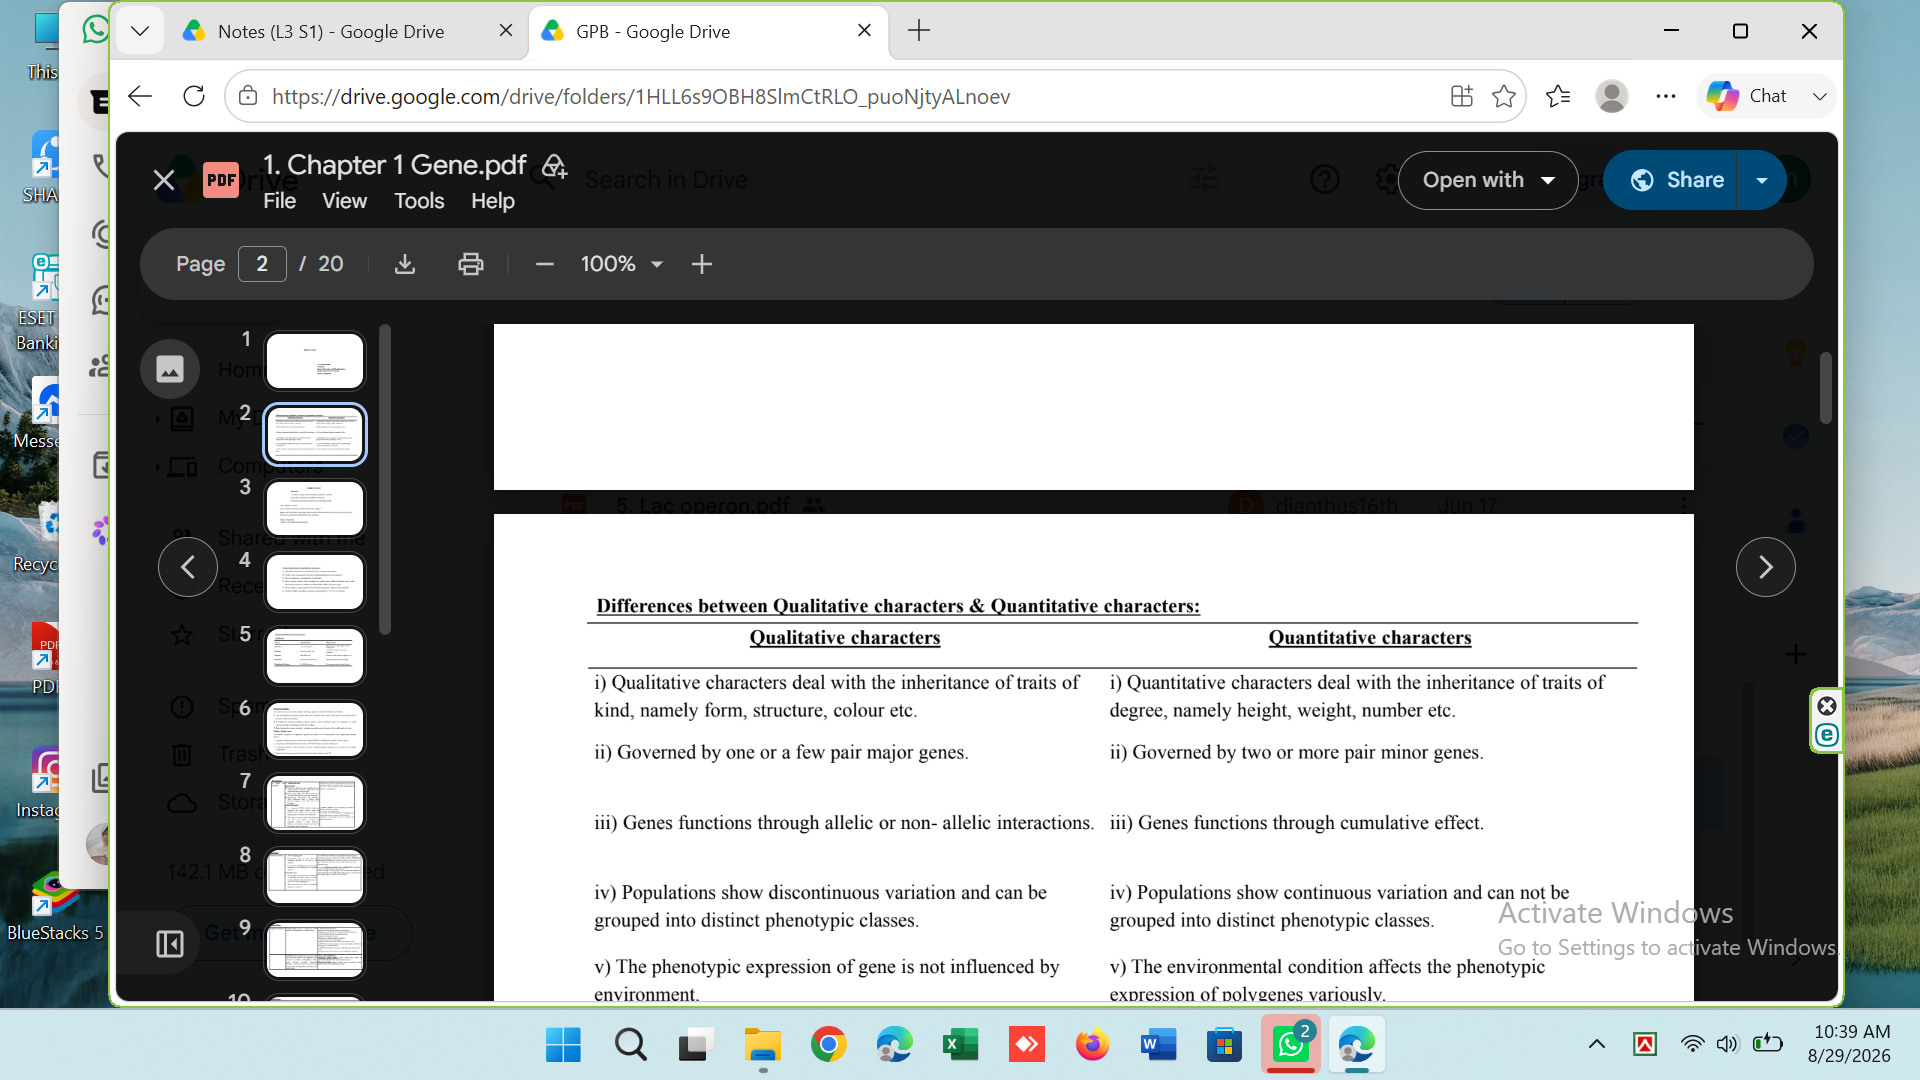The width and height of the screenshot is (1920, 1080).
Task: Go to the previous file arrow
Action: 188,567
